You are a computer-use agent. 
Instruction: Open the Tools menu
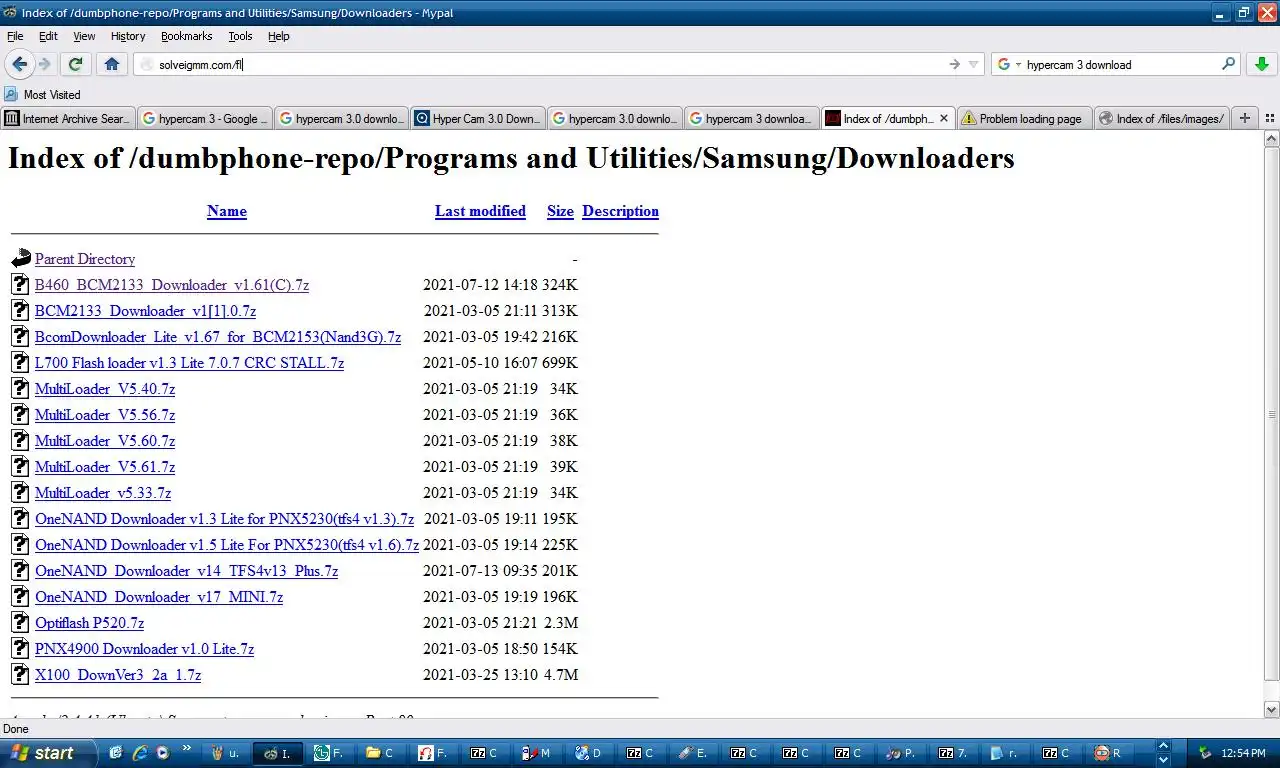pos(240,36)
